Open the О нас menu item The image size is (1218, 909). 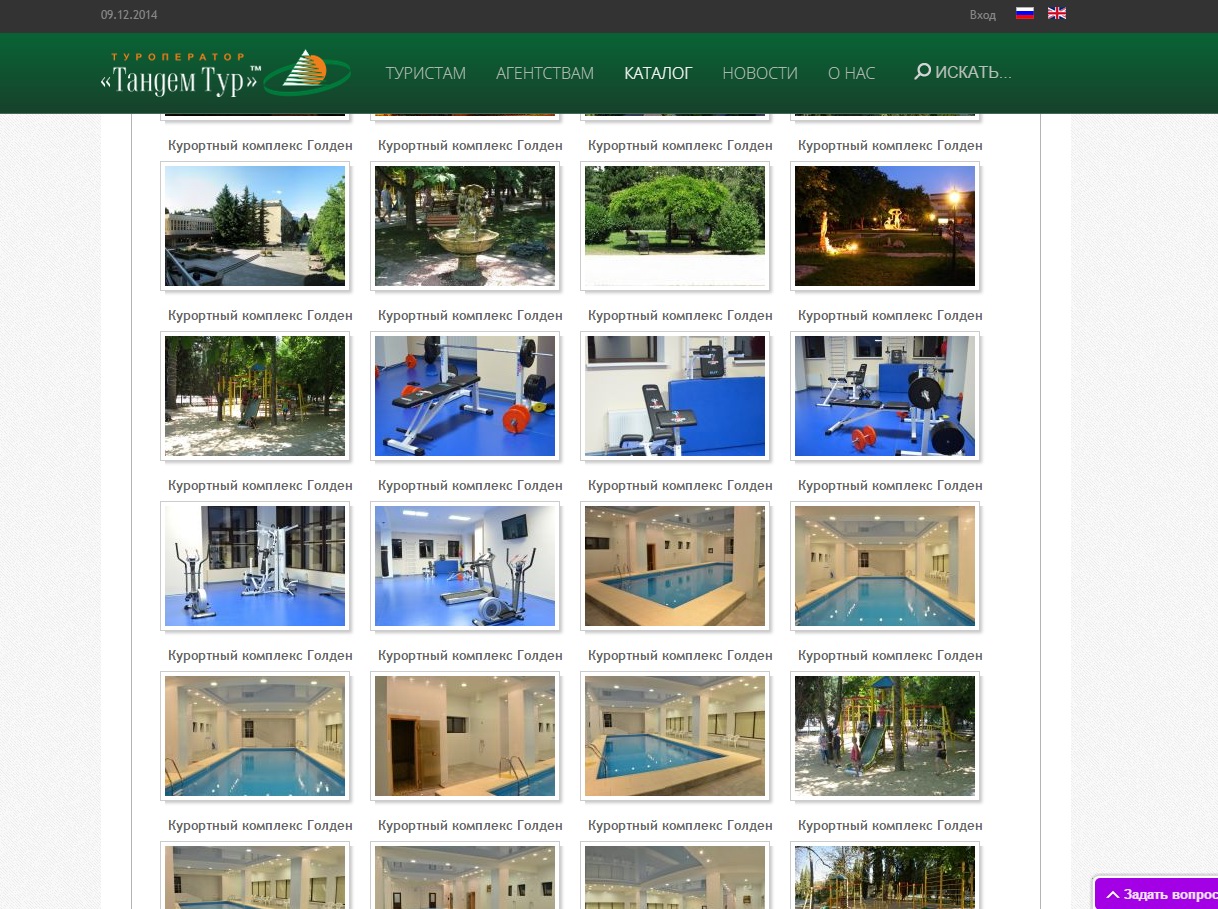tap(851, 73)
